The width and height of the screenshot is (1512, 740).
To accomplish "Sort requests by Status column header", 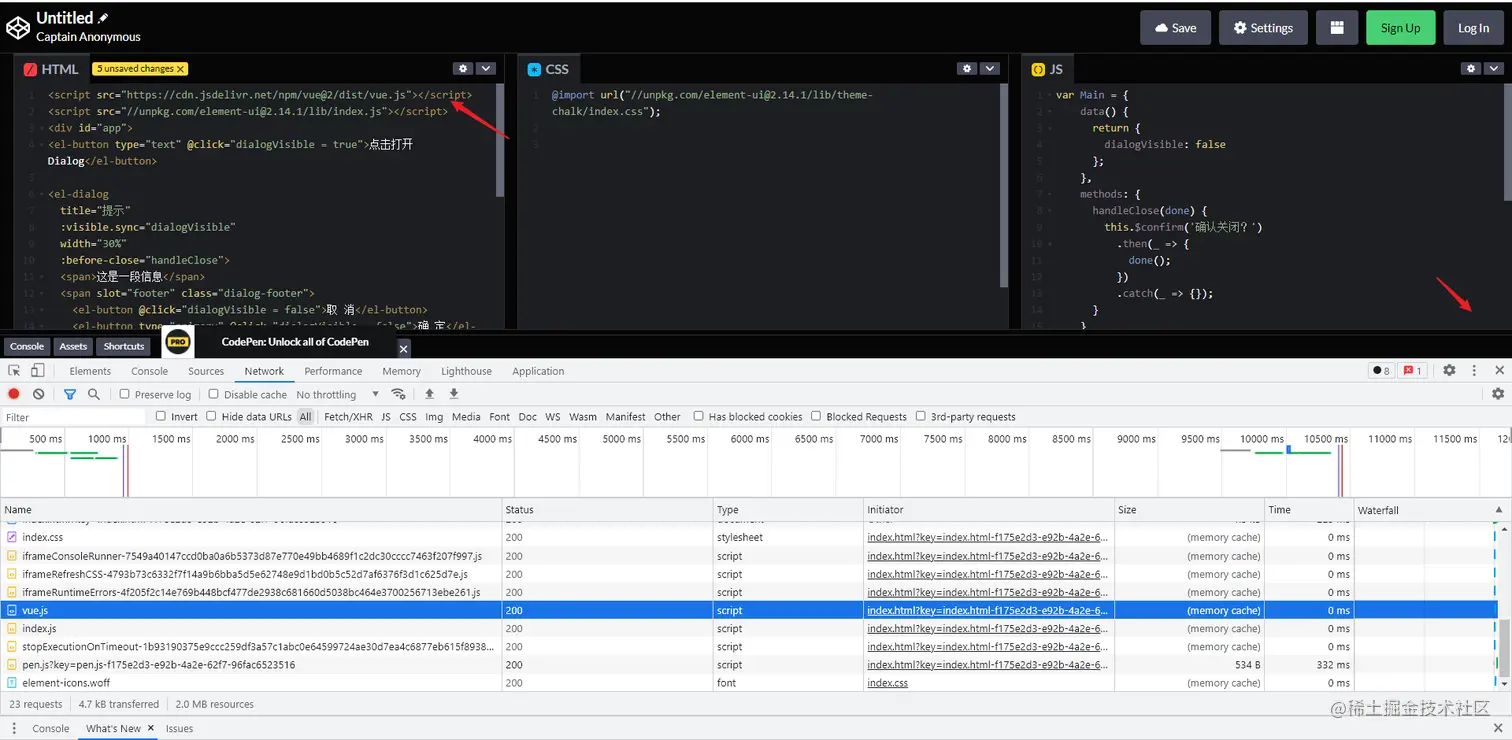I will [607, 510].
